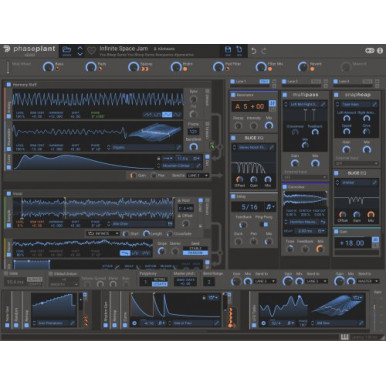Select the Random noise seed option
The width and height of the screenshot is (386, 386).
coord(195,253)
